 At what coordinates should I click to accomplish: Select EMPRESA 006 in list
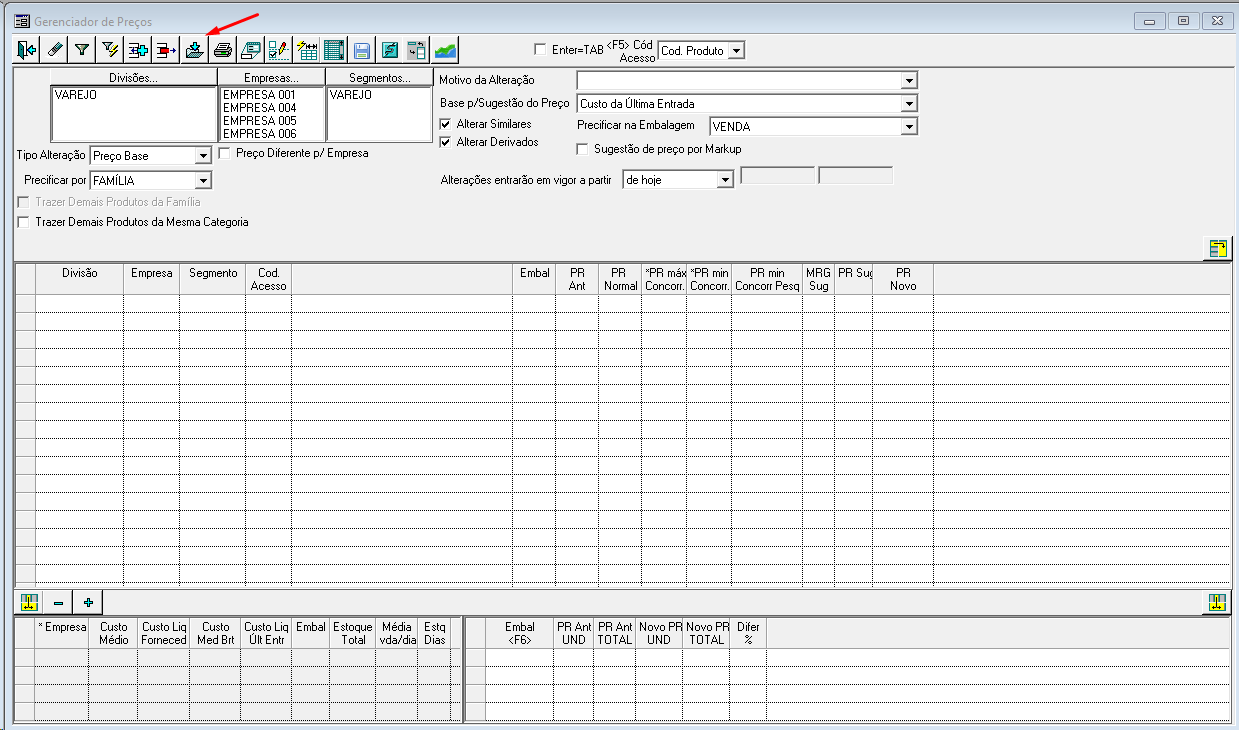coord(260,134)
